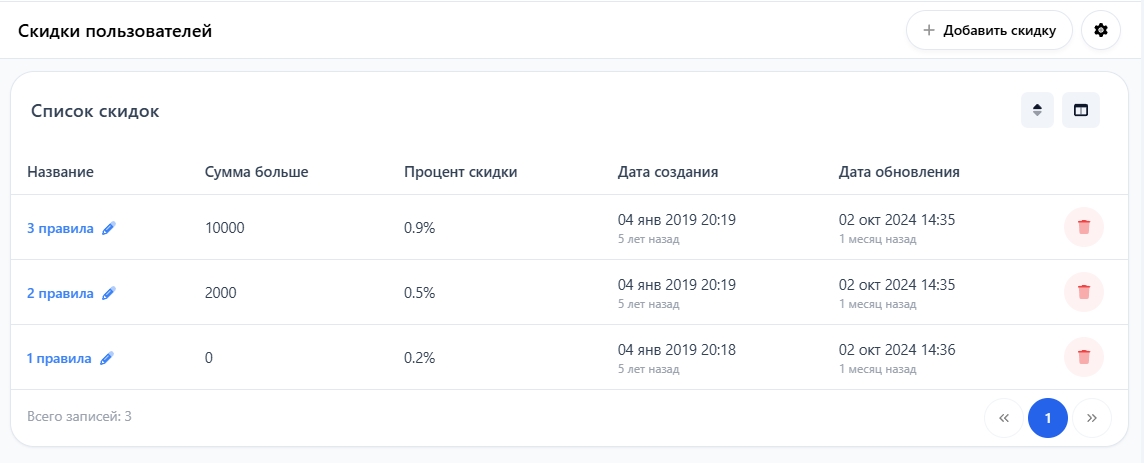This screenshot has height=463, width=1144.
Task: Delete the "1 правила" discount
Action: tap(1084, 357)
